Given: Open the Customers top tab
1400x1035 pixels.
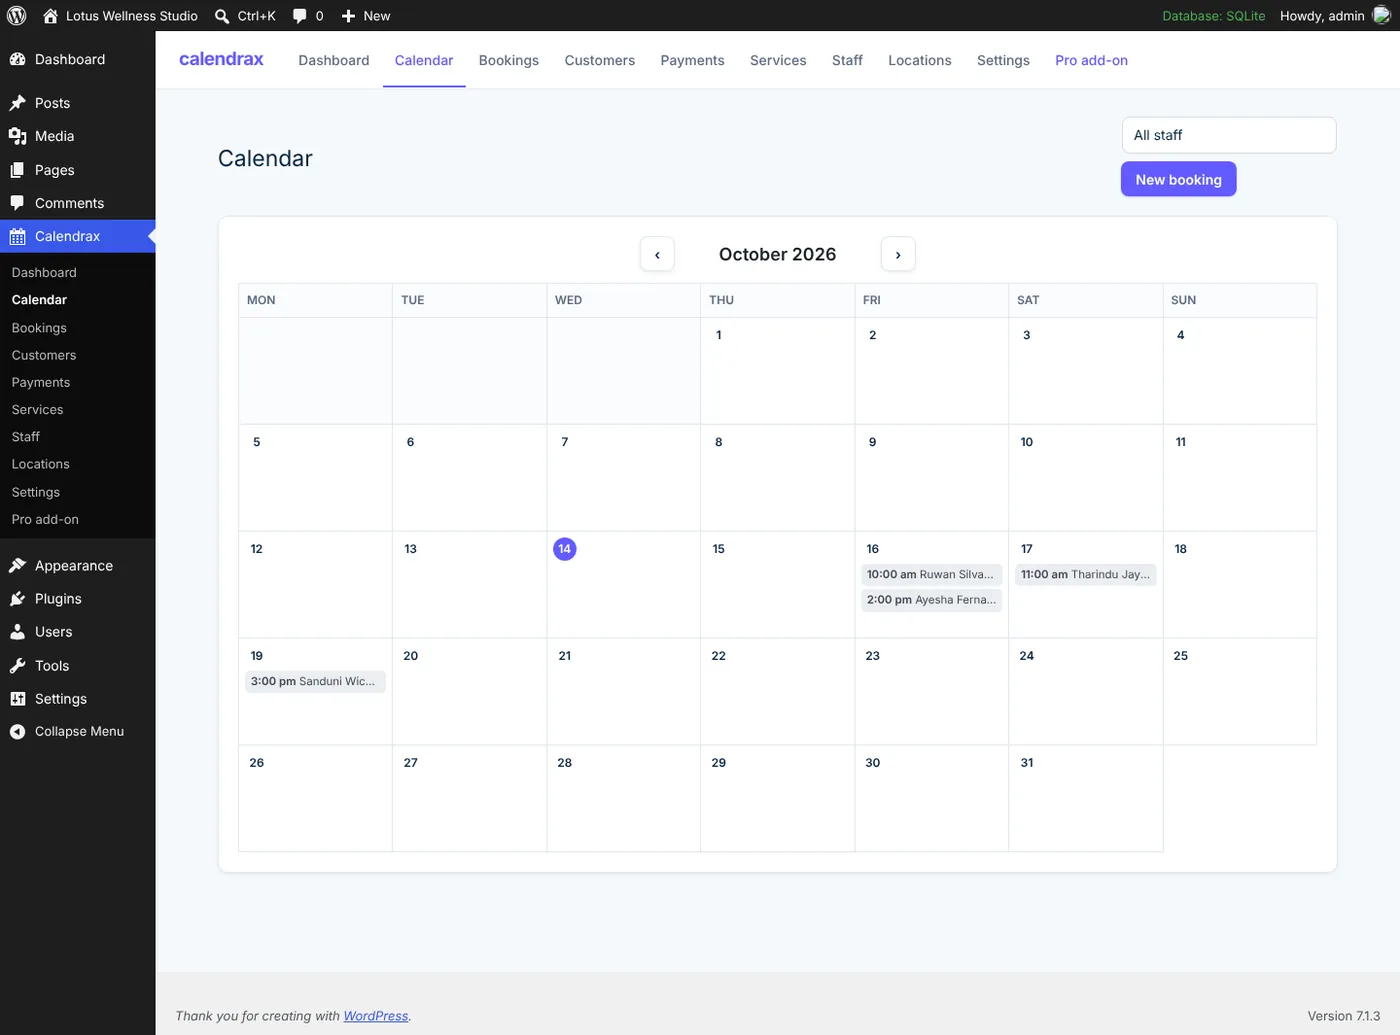Looking at the screenshot, I should click(600, 60).
